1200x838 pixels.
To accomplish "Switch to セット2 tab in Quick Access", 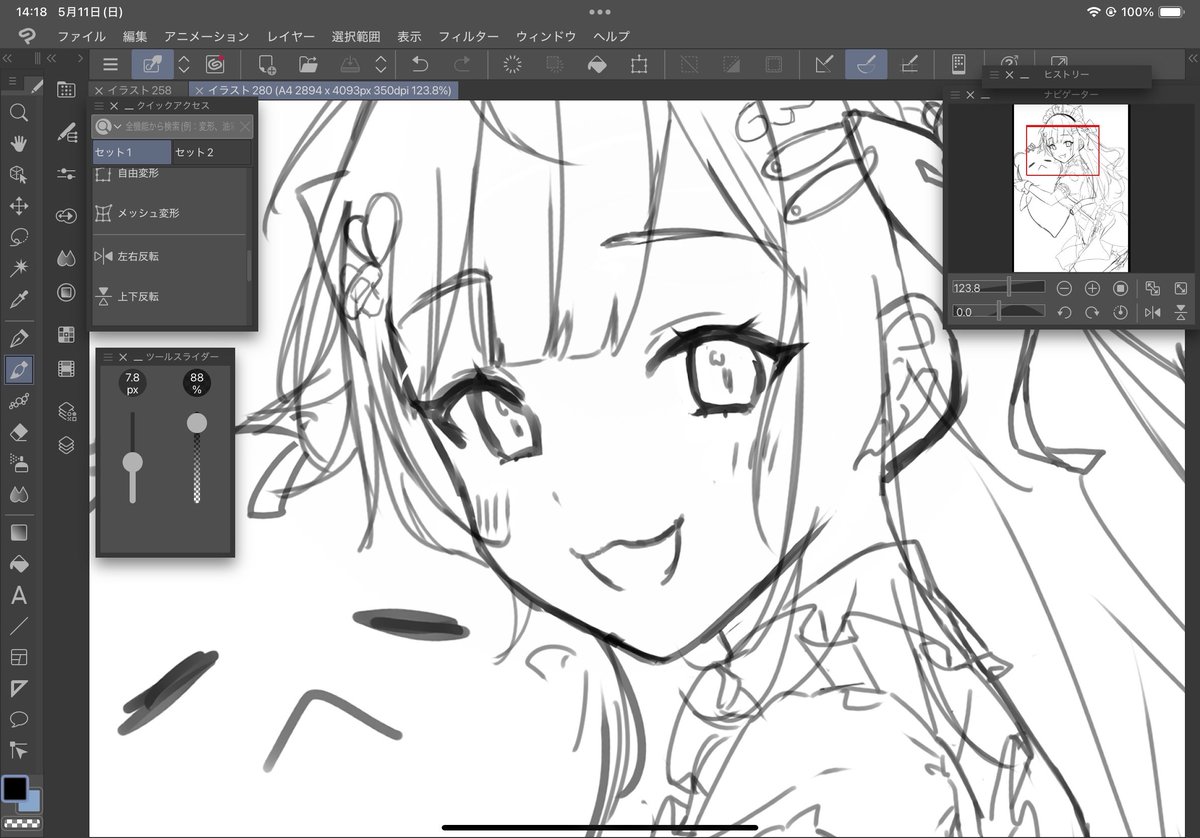I will coord(211,153).
